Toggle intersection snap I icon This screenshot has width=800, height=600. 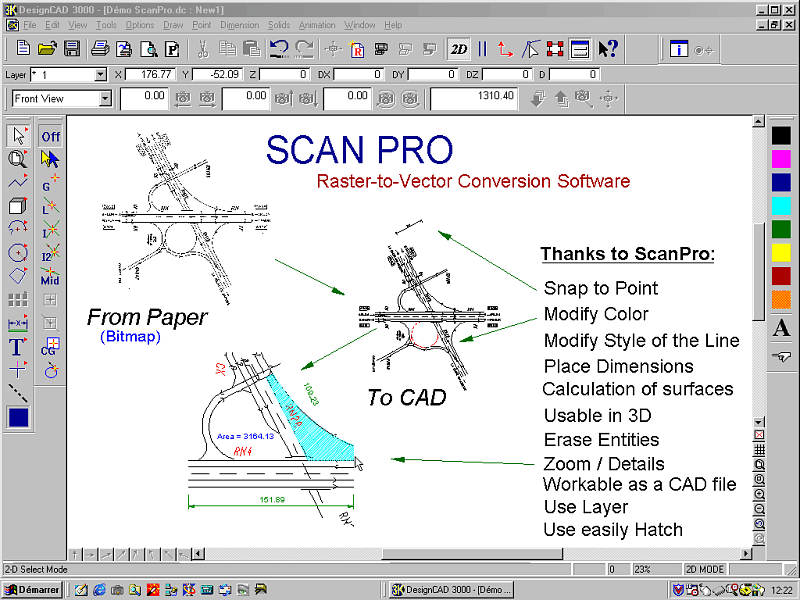pyautogui.click(x=50, y=230)
